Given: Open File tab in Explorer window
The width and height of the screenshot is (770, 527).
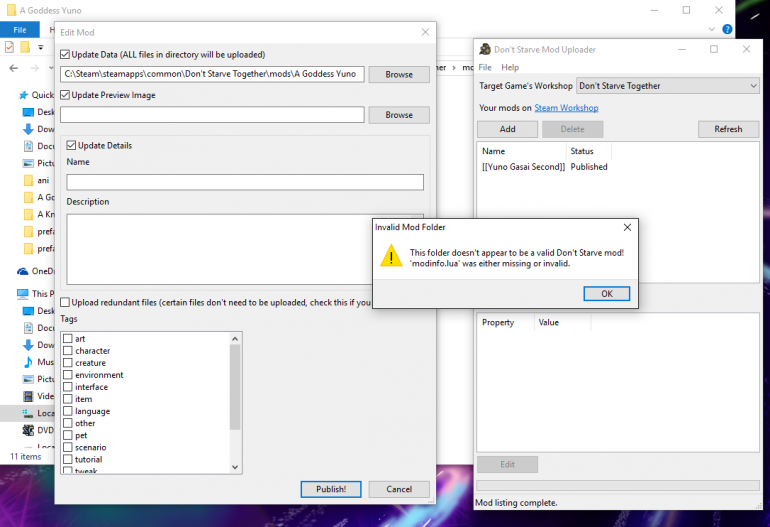Looking at the screenshot, I should [x=20, y=30].
